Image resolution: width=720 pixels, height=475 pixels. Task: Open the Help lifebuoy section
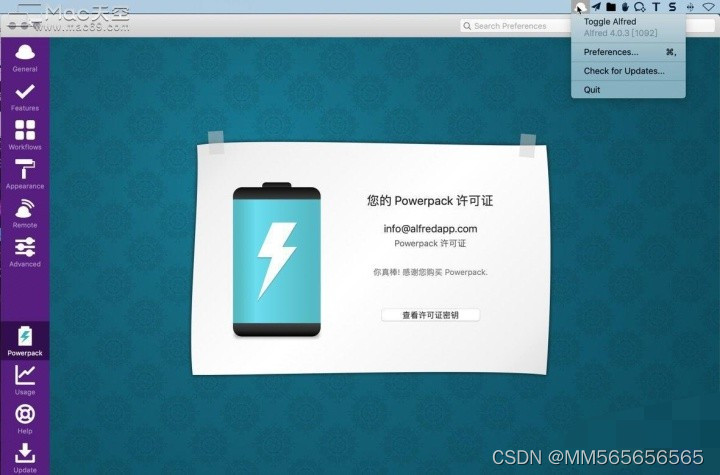pyautogui.click(x=25, y=419)
